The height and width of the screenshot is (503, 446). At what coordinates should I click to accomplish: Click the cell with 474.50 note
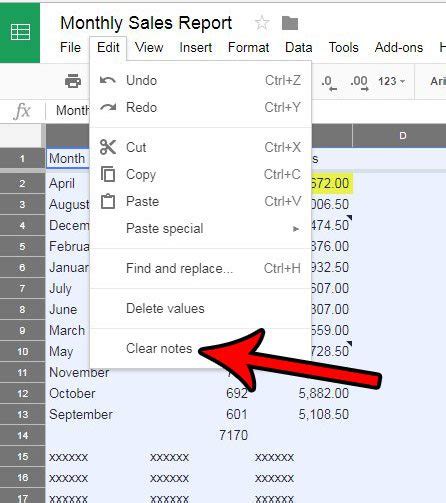tap(332, 226)
